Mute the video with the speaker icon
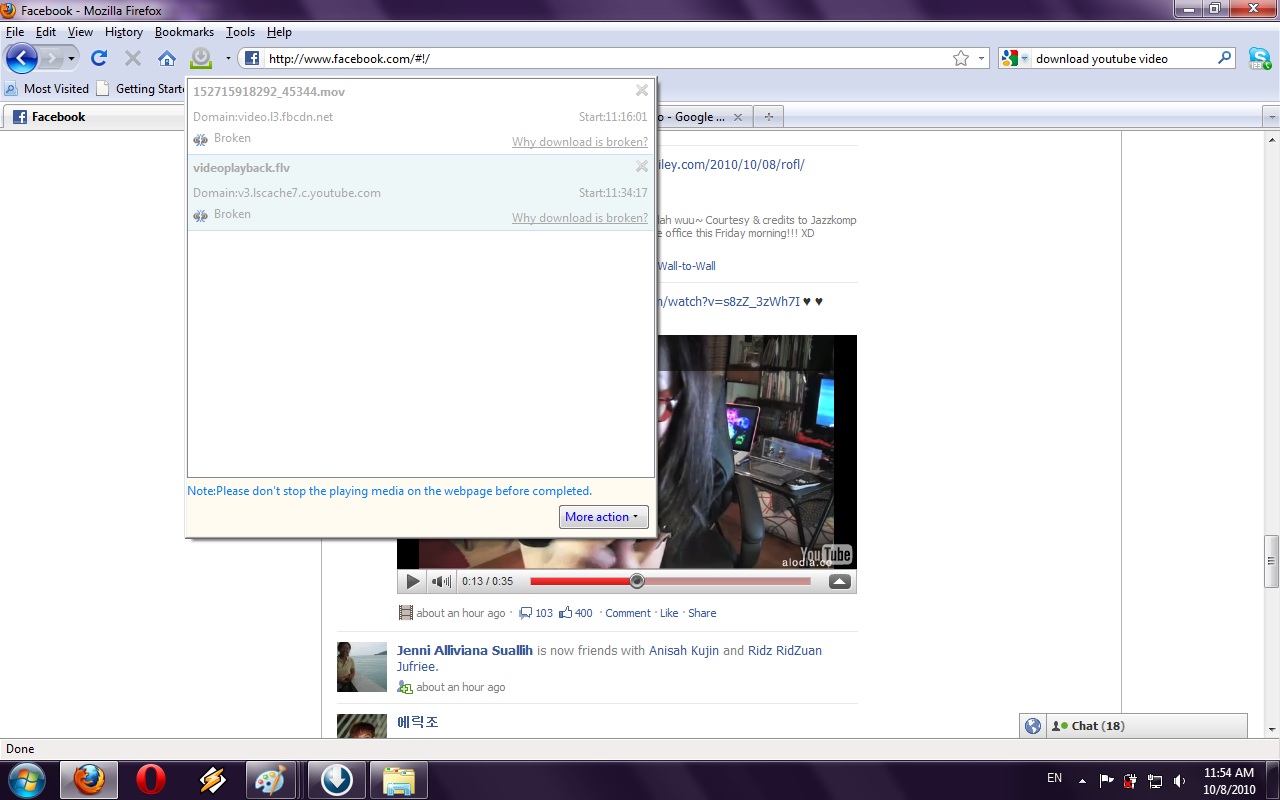Screen dimensions: 1280x800 tap(441, 581)
